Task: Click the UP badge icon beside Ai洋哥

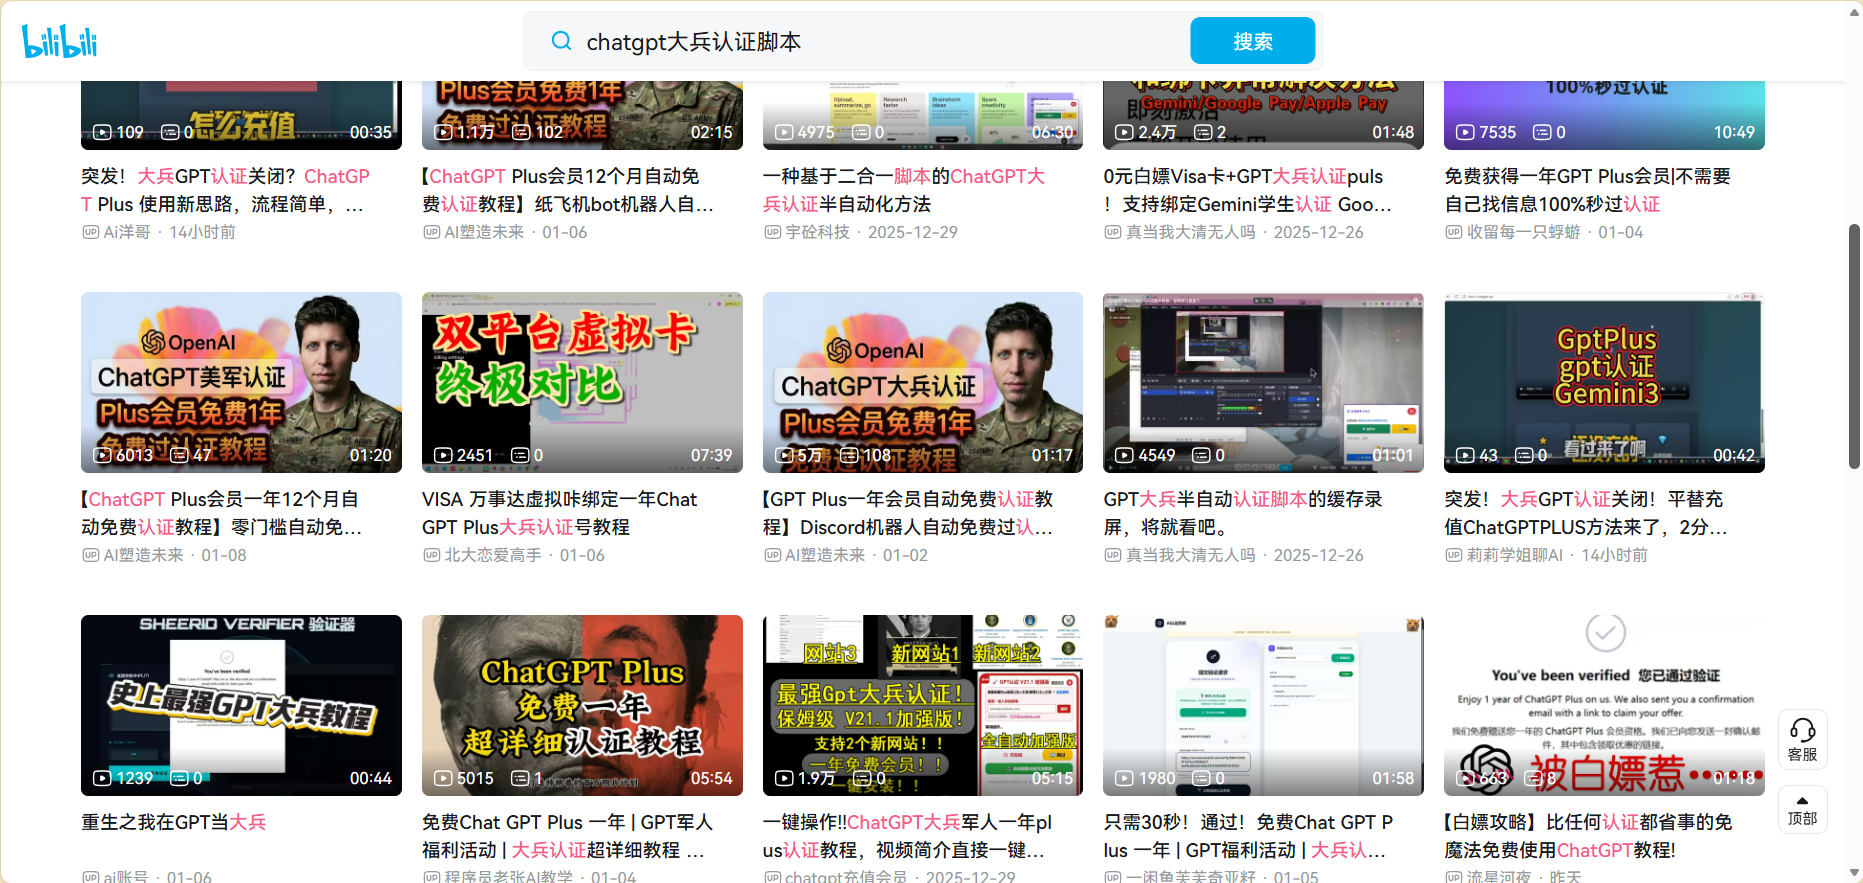Action: pyautogui.click(x=90, y=232)
